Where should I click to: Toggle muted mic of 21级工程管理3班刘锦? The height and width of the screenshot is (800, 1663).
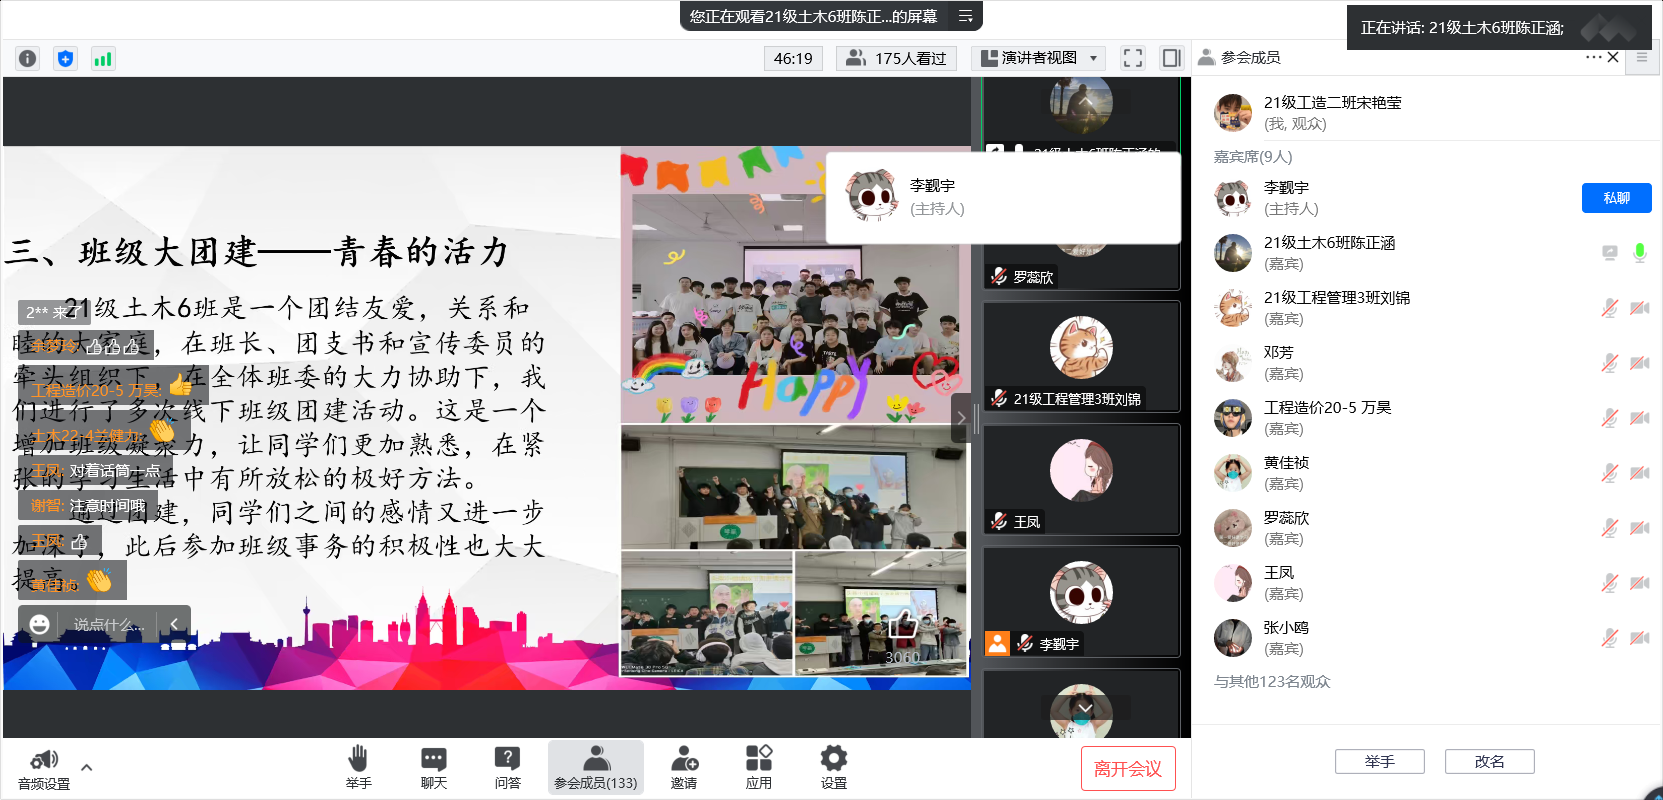(x=1609, y=308)
